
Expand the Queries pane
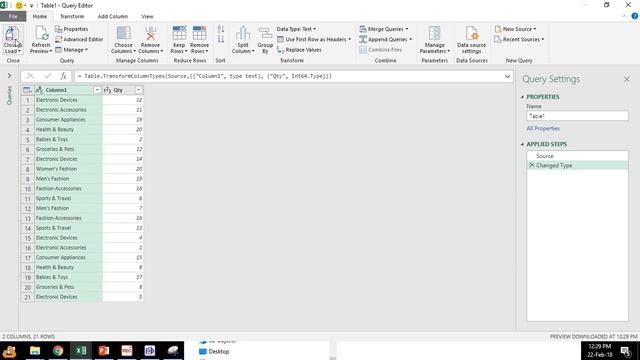pos(9,76)
